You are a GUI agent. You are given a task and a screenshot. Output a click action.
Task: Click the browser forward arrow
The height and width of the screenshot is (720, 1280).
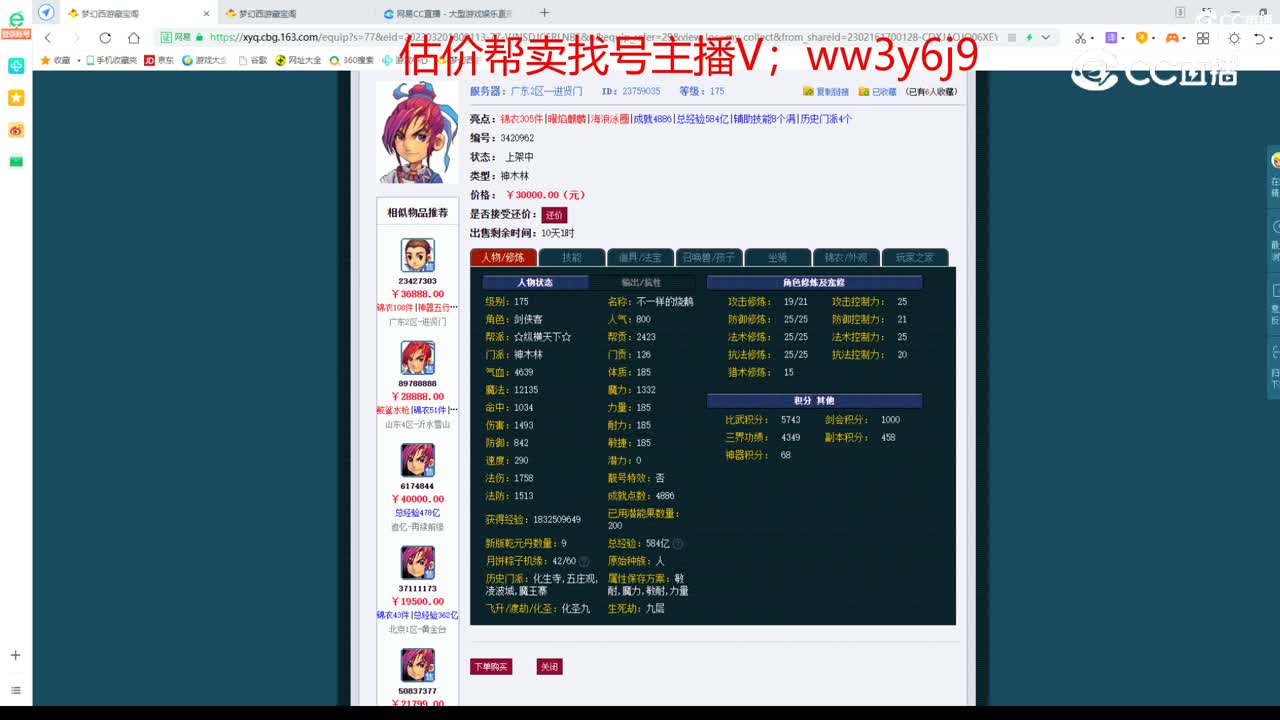[x=76, y=38]
